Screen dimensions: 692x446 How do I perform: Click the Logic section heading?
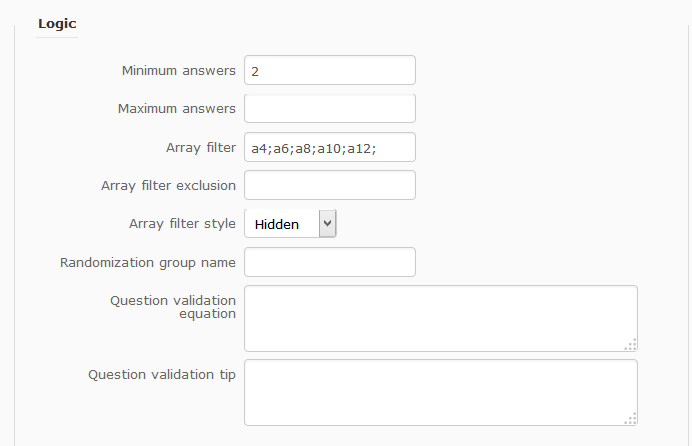coord(57,23)
